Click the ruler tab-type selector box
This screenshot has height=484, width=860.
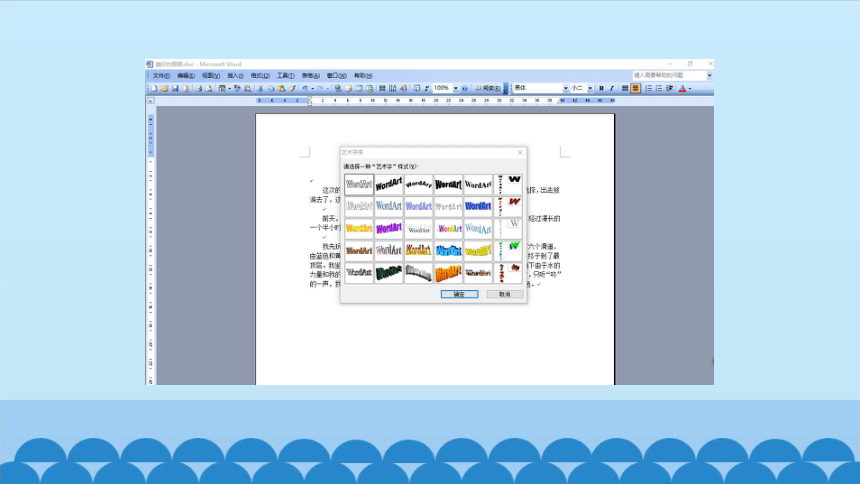point(151,101)
